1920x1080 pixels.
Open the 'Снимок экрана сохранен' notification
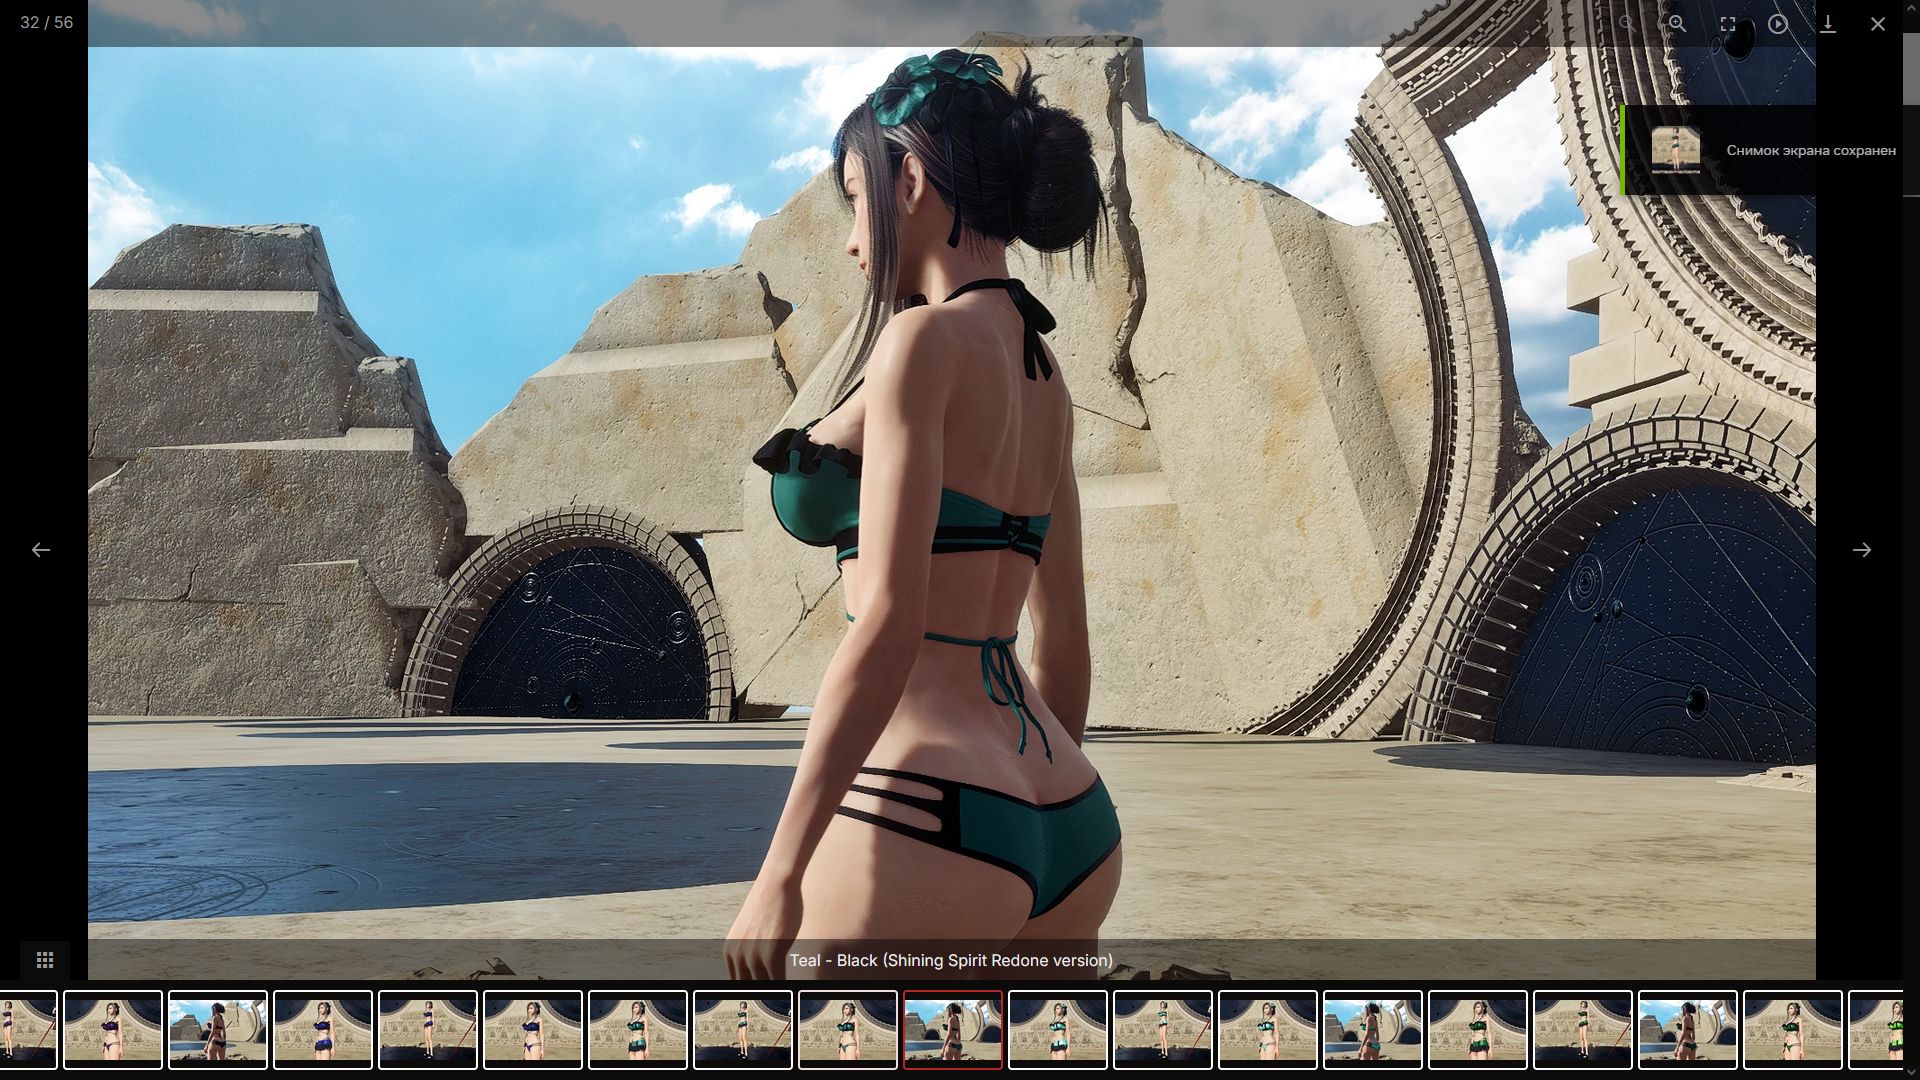point(1760,150)
